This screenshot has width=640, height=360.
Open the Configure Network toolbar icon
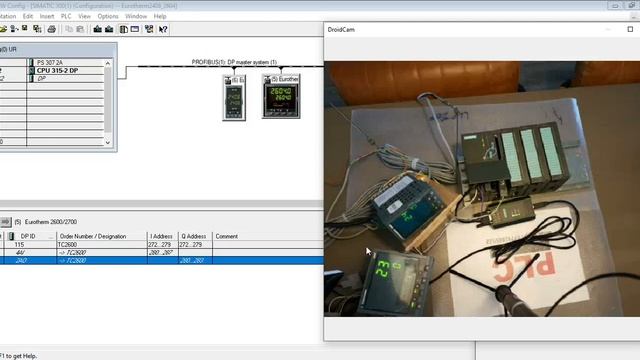(x=149, y=29)
